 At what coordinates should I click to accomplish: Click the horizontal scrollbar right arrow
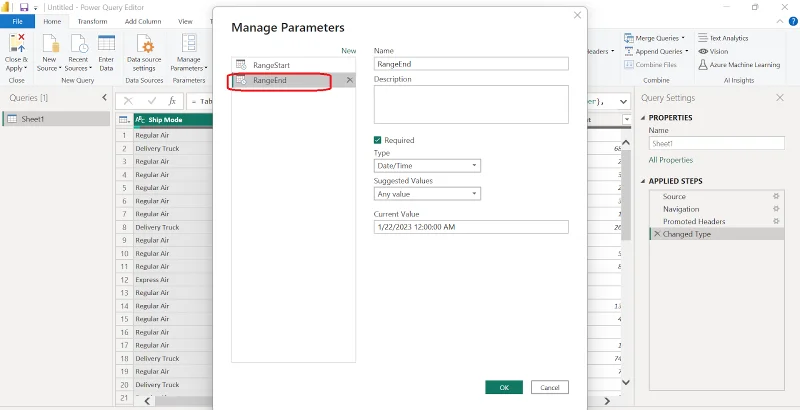[607, 401]
